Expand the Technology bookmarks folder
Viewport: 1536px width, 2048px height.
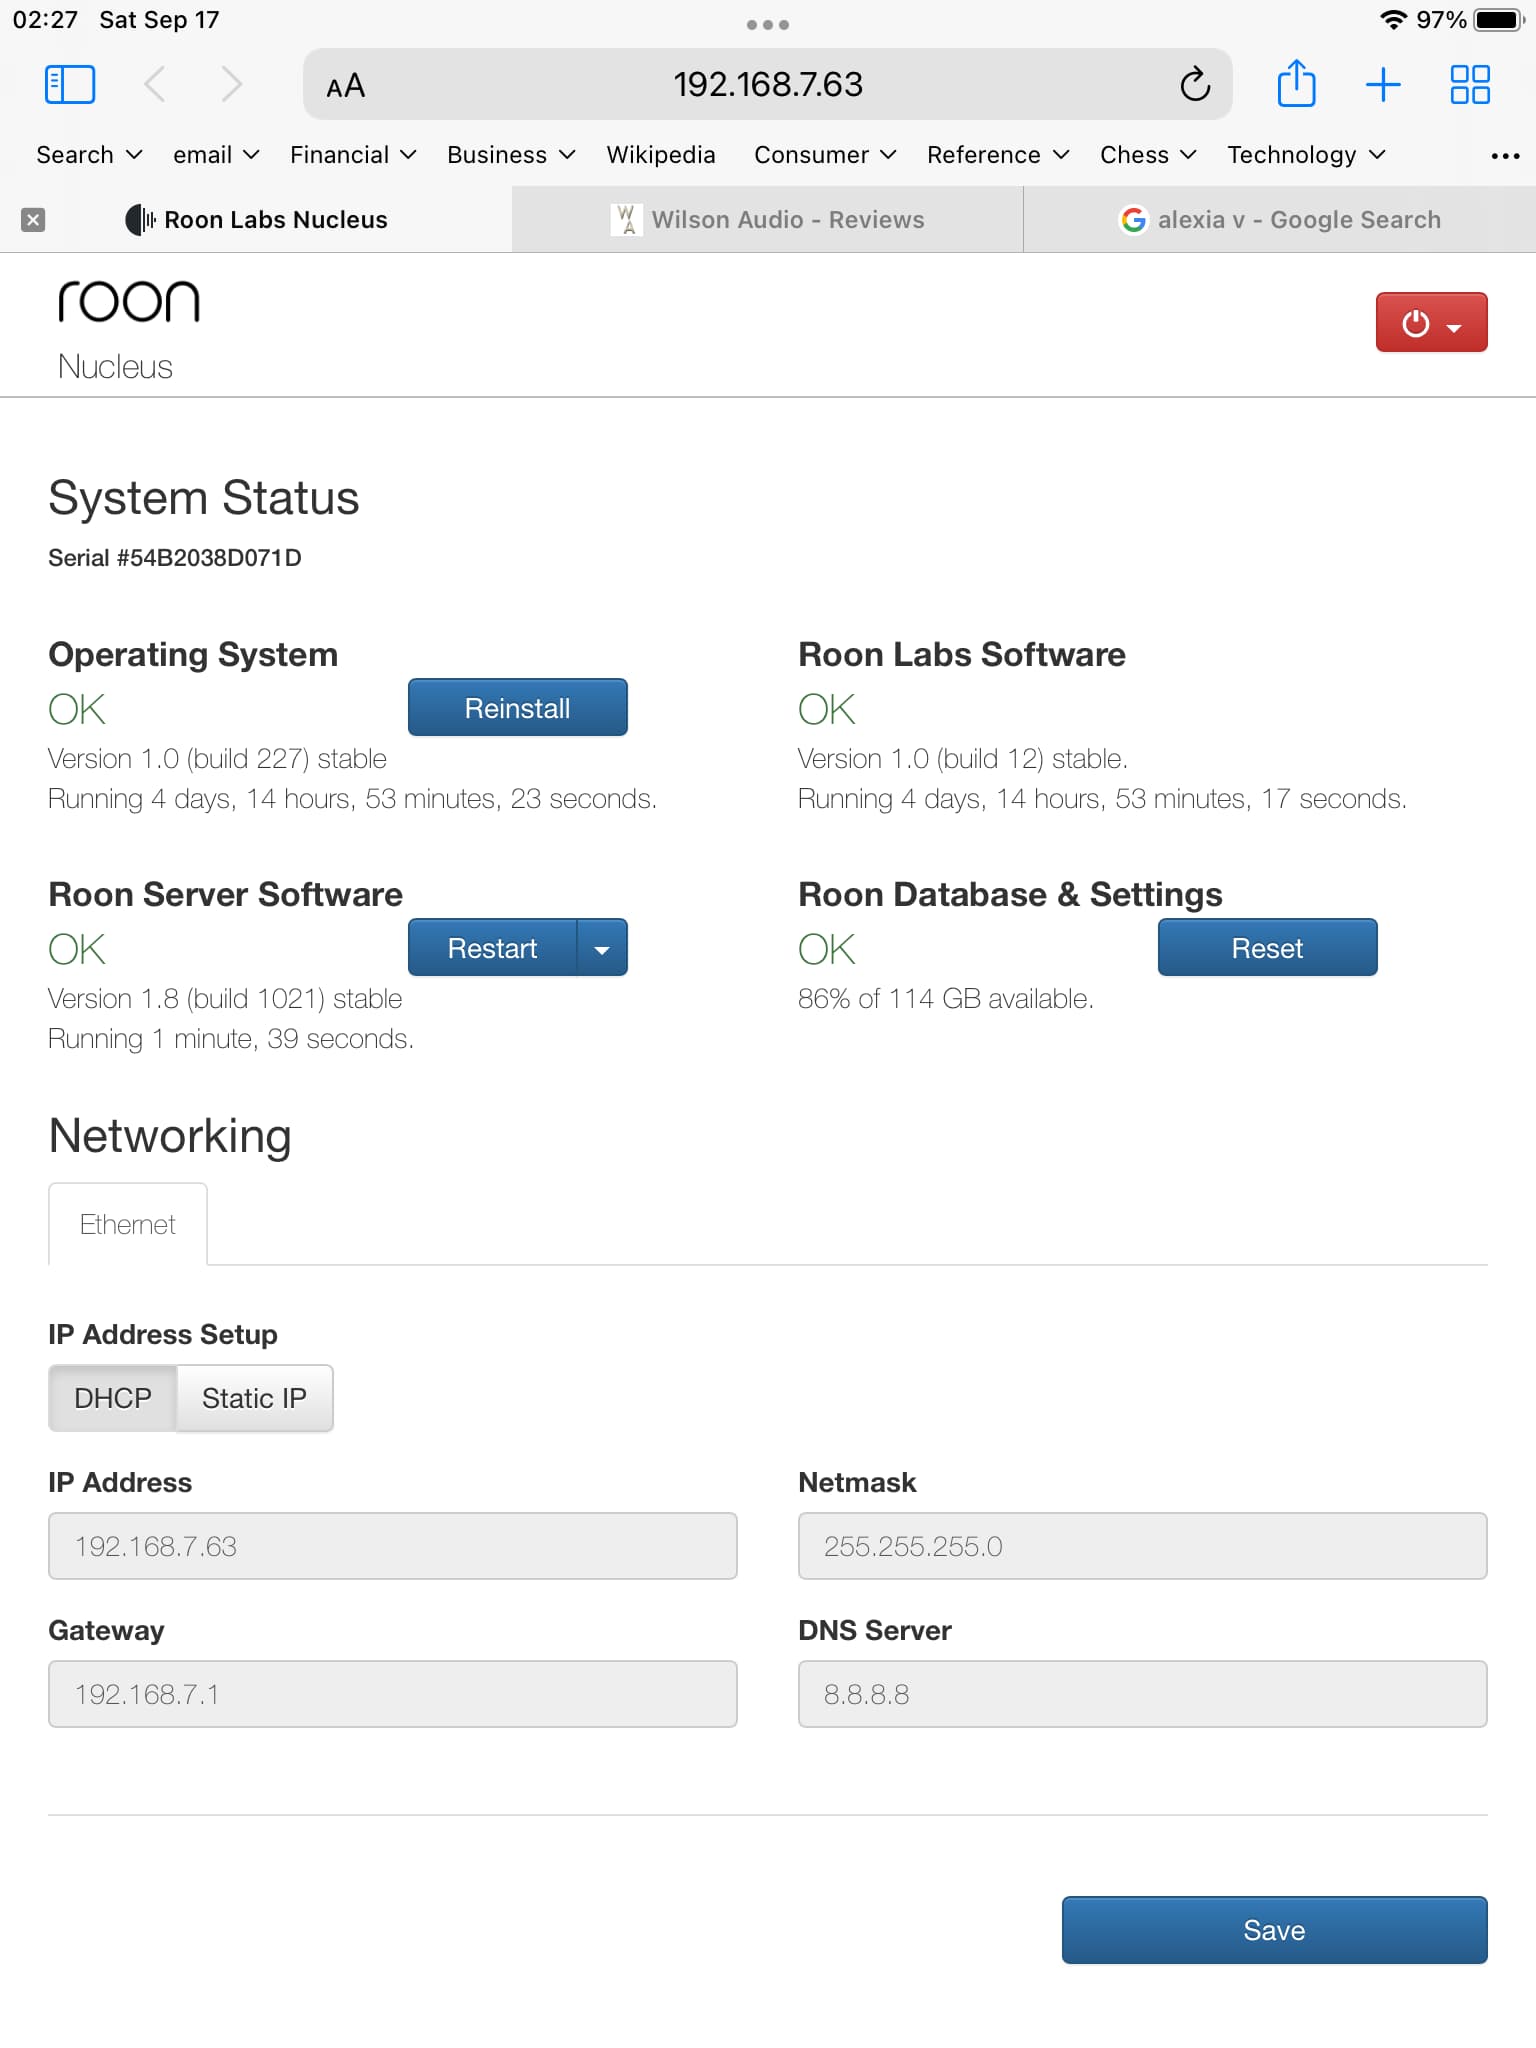coord(1306,155)
